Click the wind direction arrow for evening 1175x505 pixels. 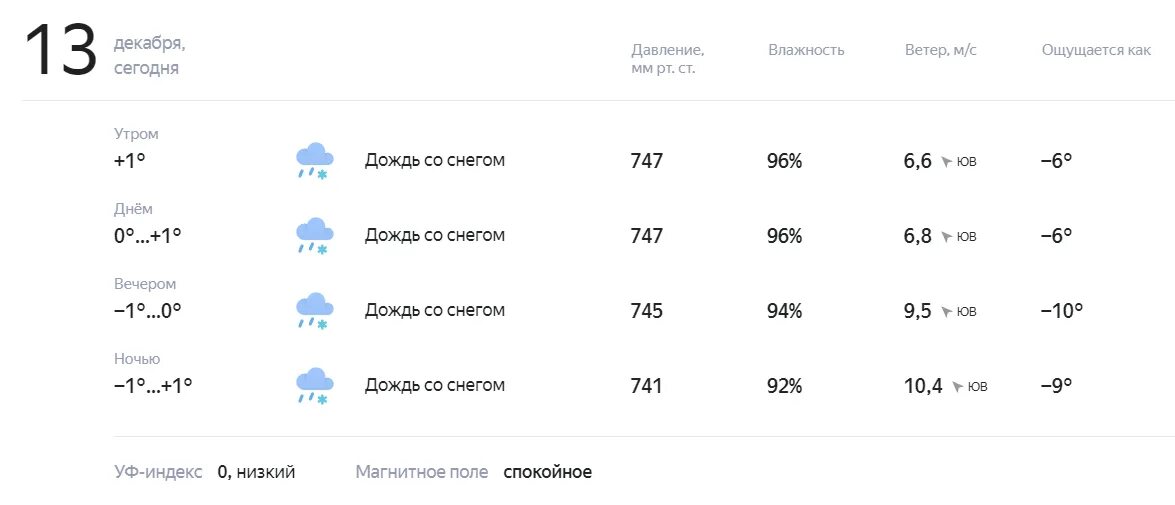click(x=946, y=312)
